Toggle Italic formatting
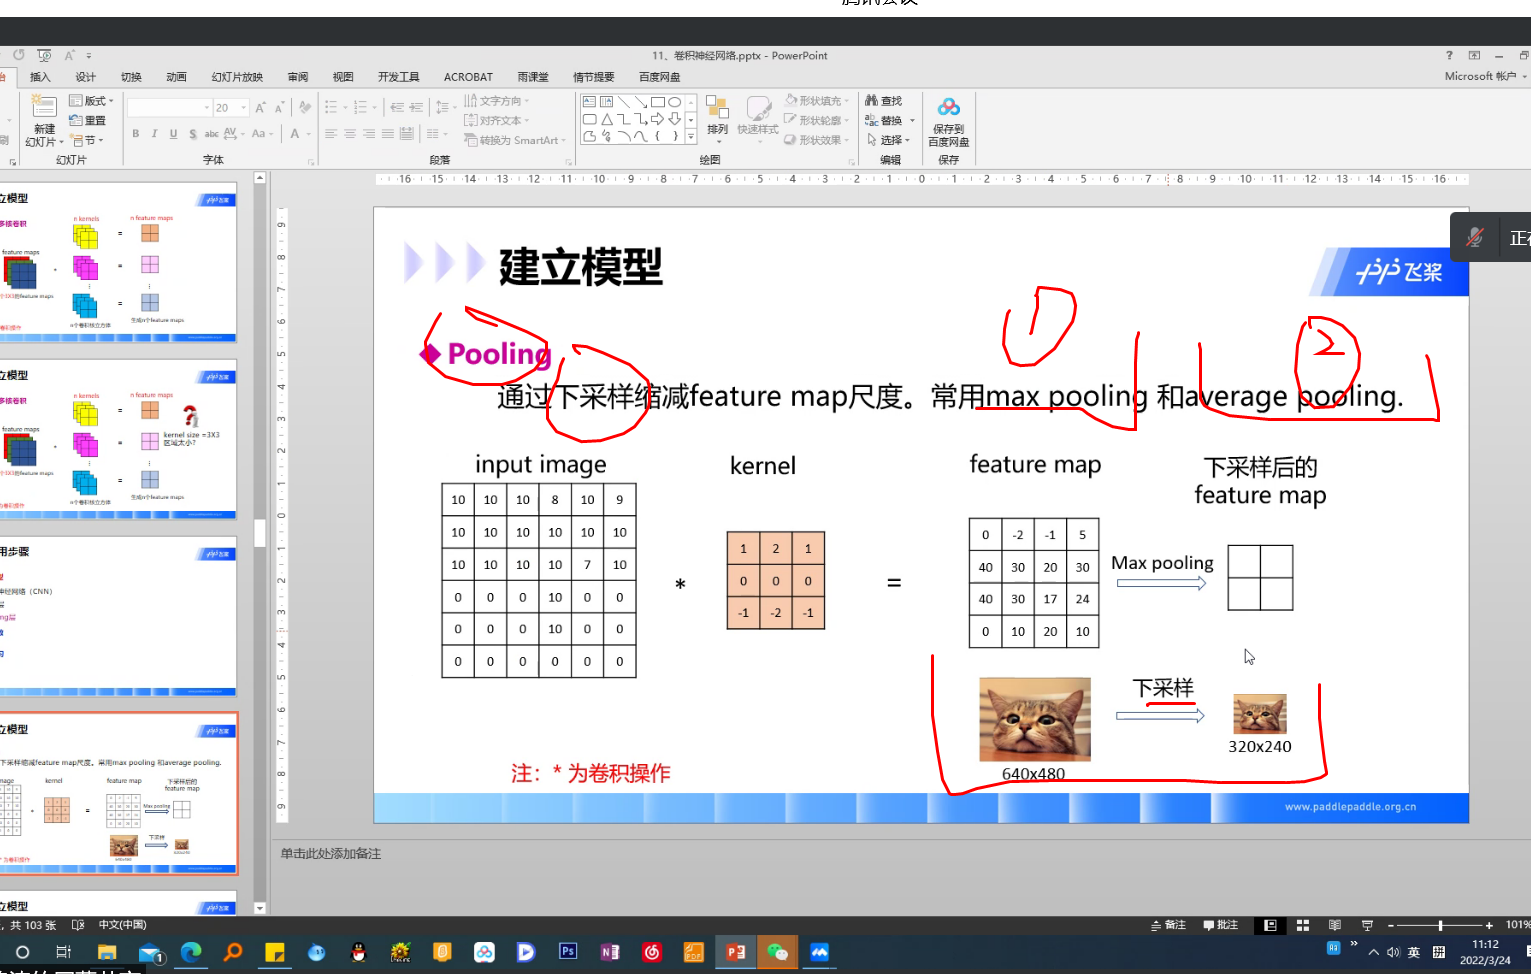Viewport: 1531px width, 974px height. 154,134
